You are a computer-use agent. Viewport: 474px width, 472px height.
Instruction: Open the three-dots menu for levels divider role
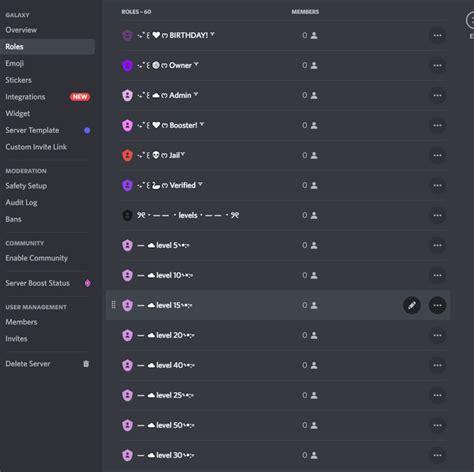pyautogui.click(x=437, y=215)
